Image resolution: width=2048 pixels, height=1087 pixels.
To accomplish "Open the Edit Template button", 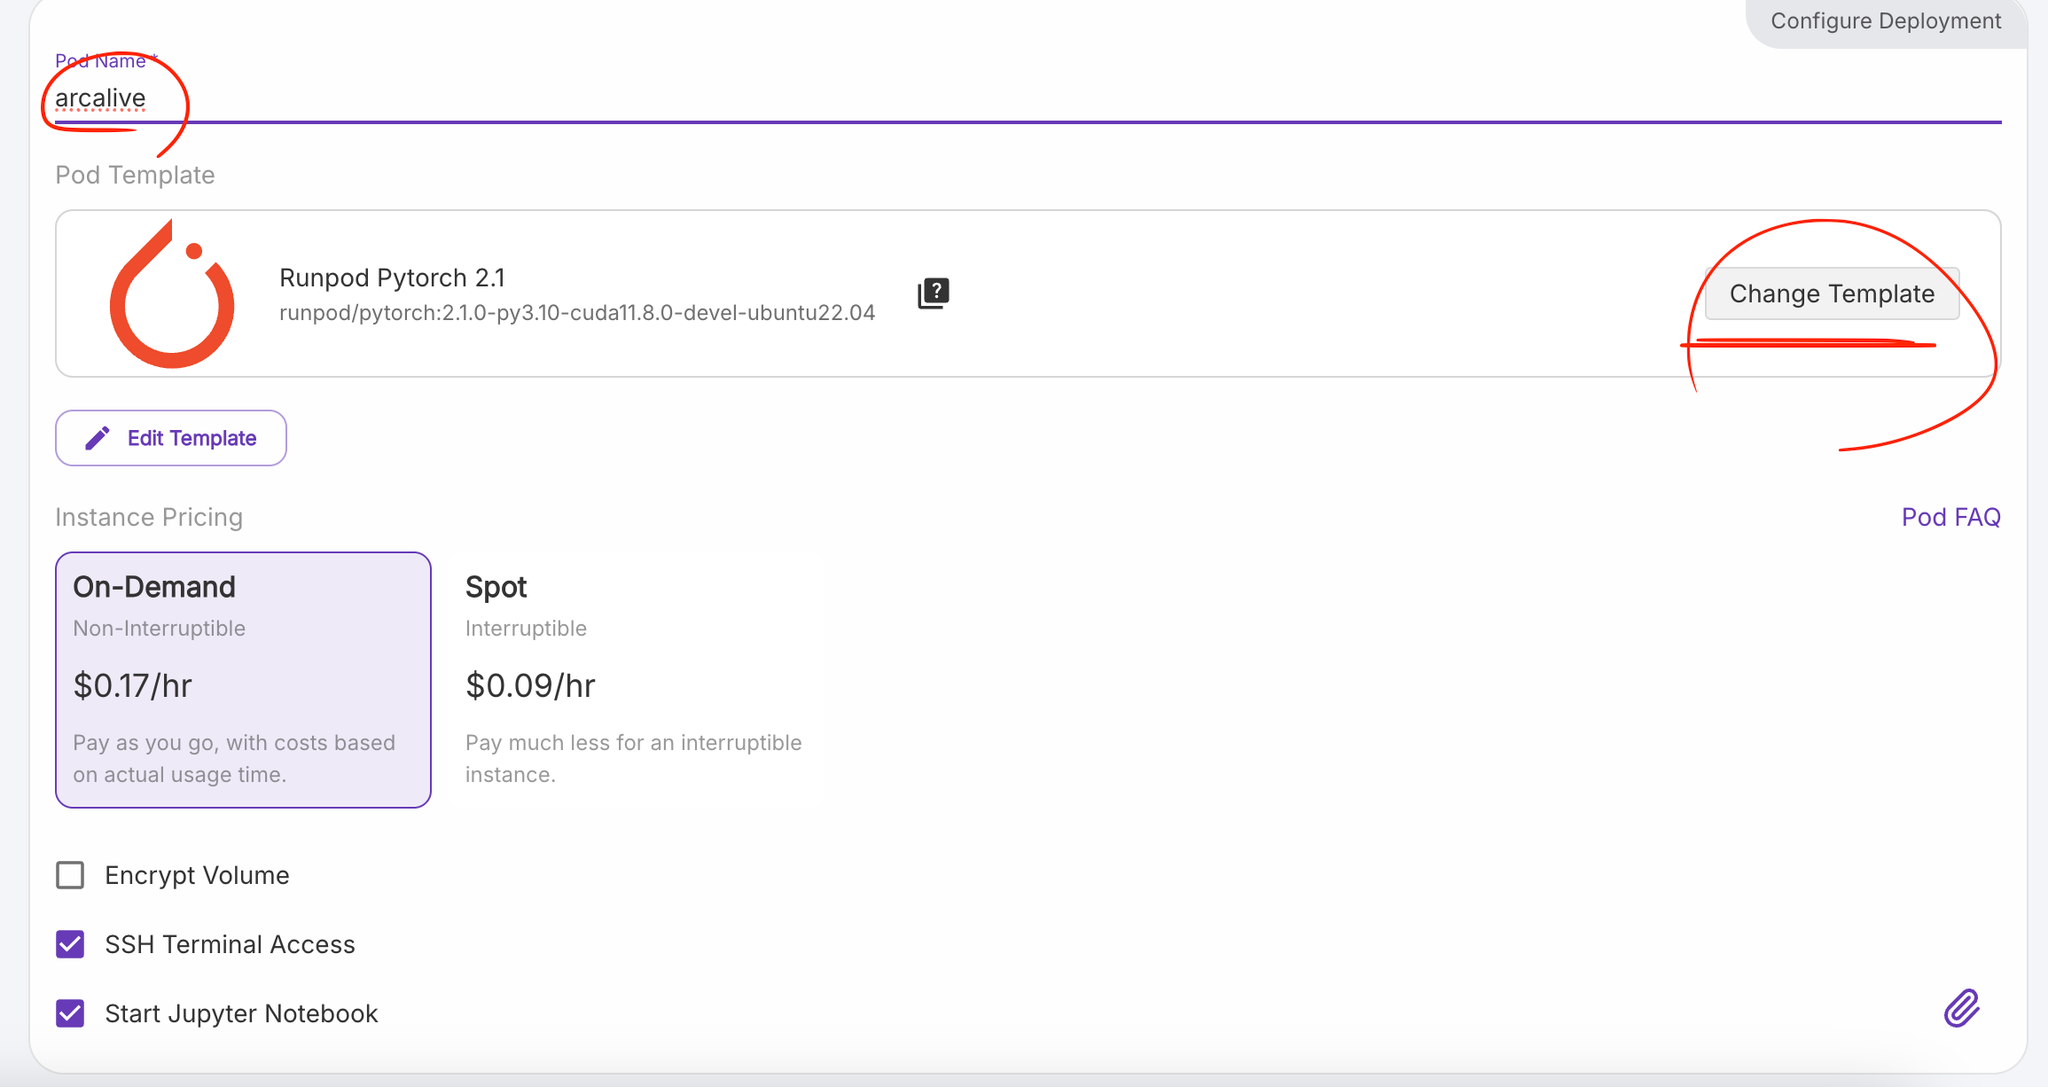I will click(171, 438).
